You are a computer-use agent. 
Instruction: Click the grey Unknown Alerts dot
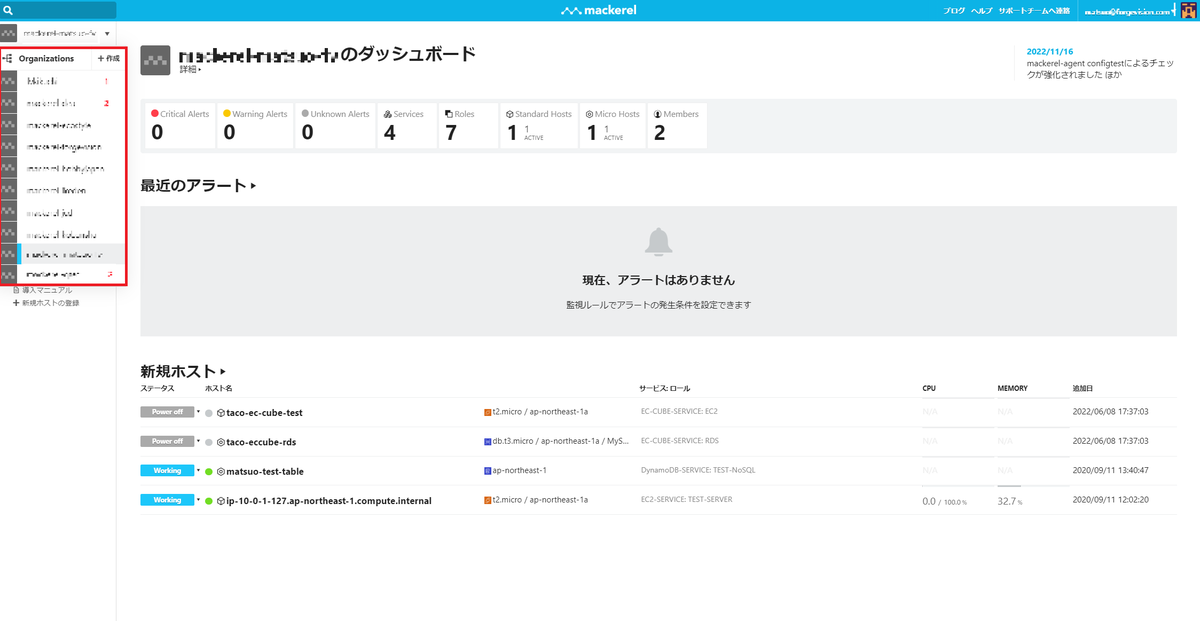[x=304, y=114]
